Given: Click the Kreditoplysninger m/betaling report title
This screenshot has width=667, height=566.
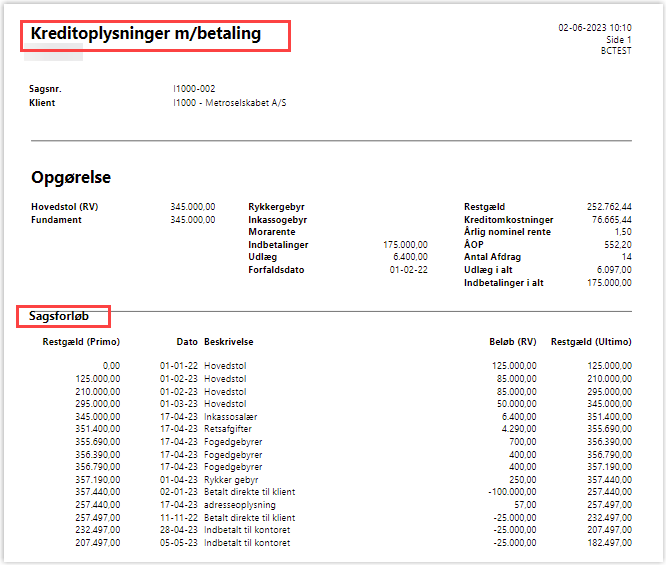Looking at the screenshot, I should click(x=146, y=34).
